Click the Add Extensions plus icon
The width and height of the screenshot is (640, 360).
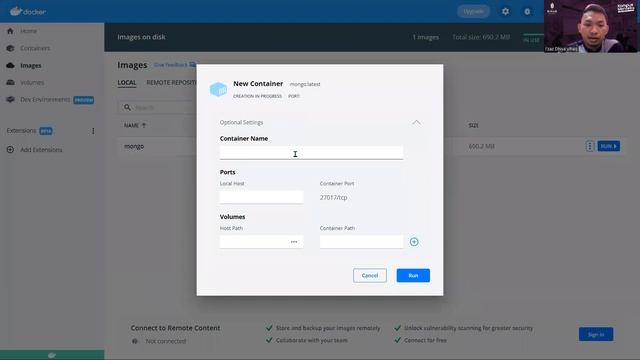point(11,150)
